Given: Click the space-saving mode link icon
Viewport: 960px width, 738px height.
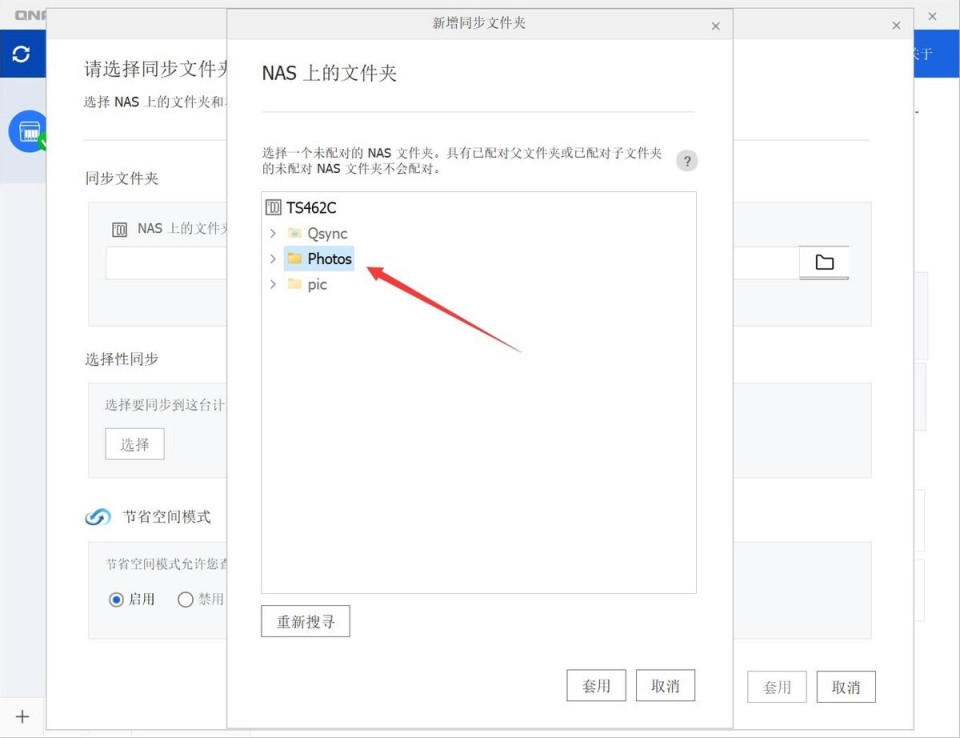Looking at the screenshot, I should (98, 518).
